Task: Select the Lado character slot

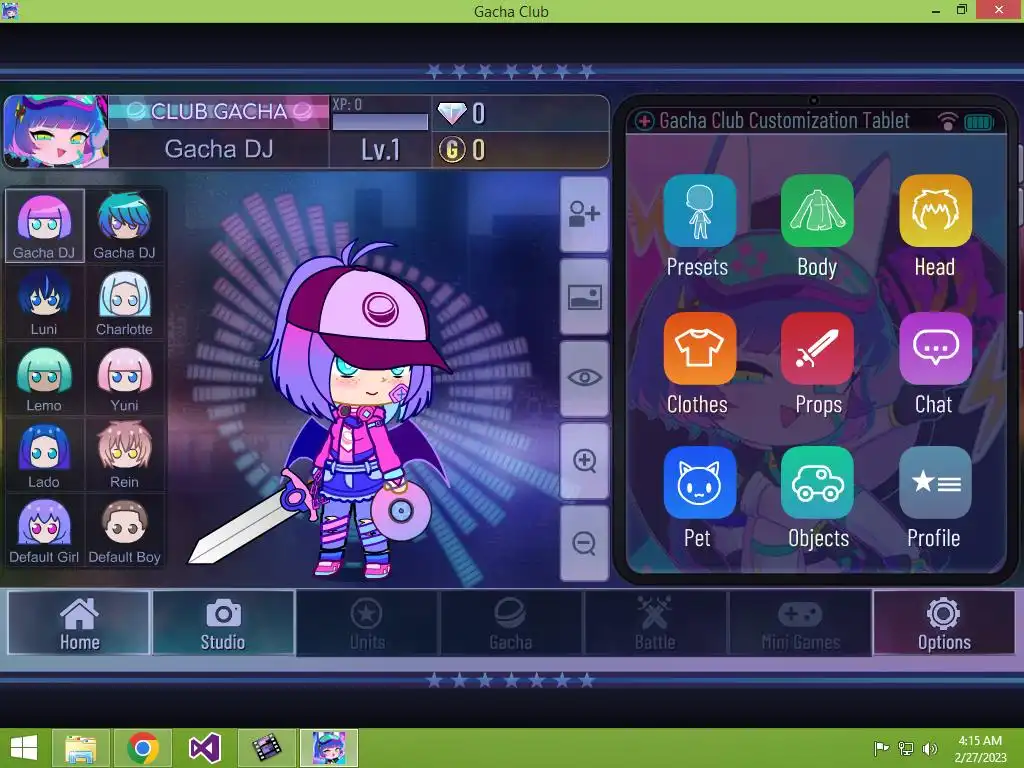Action: [x=44, y=455]
